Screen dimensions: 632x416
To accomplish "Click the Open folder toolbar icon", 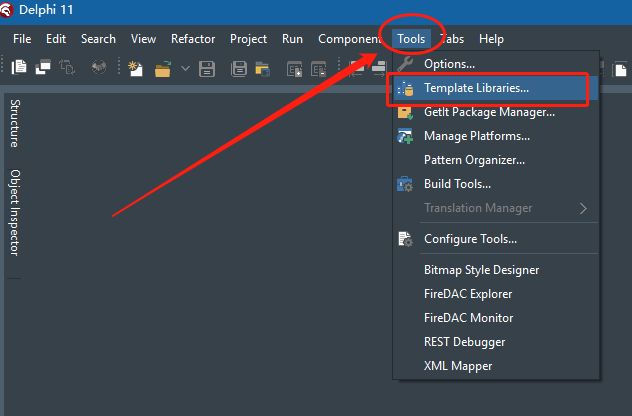I will (x=163, y=69).
